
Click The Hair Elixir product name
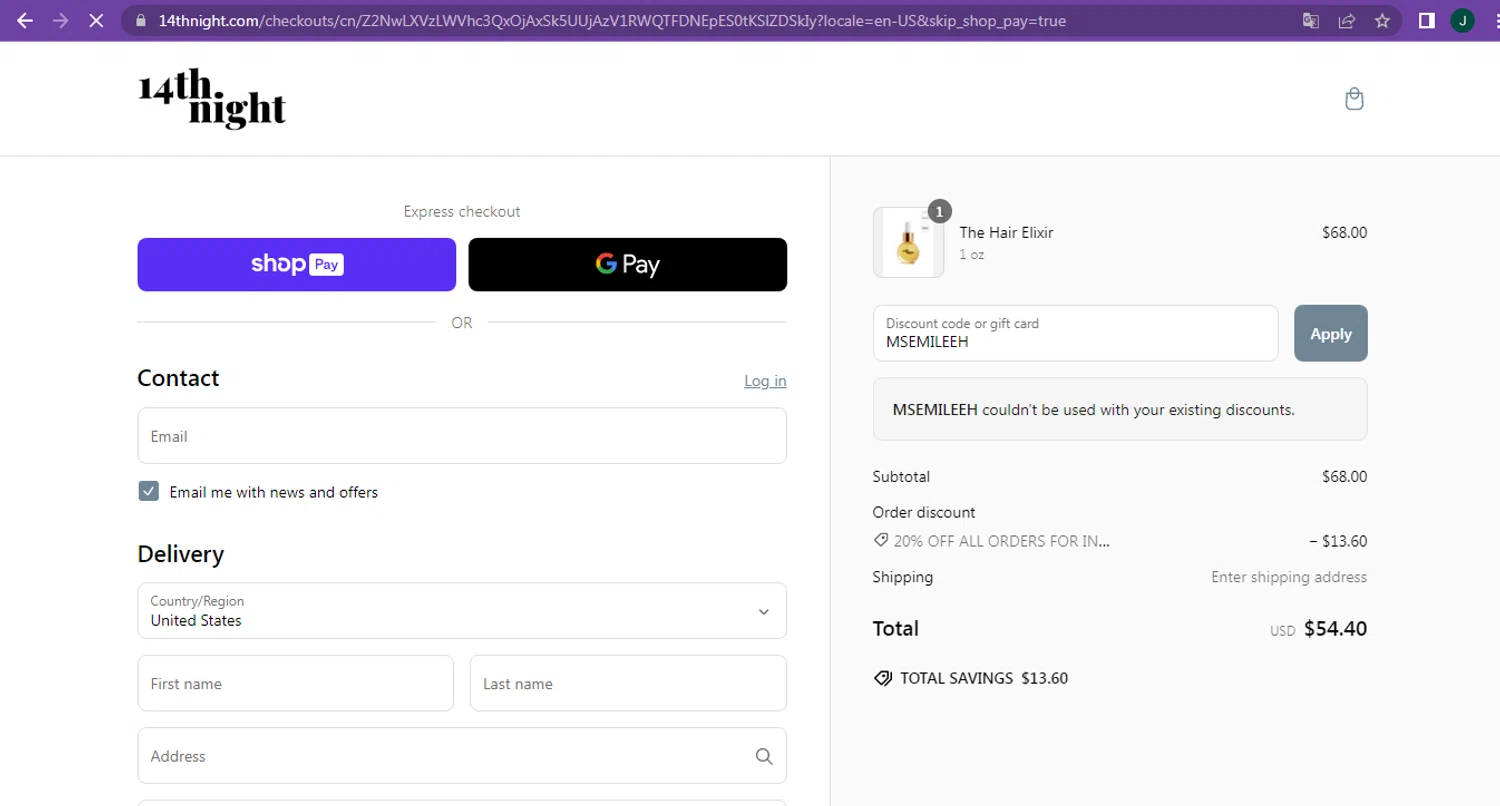click(1006, 232)
